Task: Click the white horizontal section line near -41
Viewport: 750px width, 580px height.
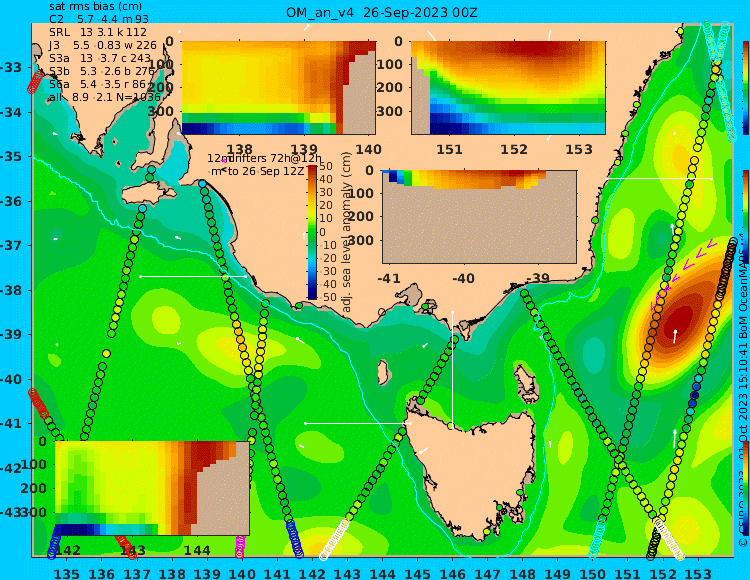Action: [358, 423]
